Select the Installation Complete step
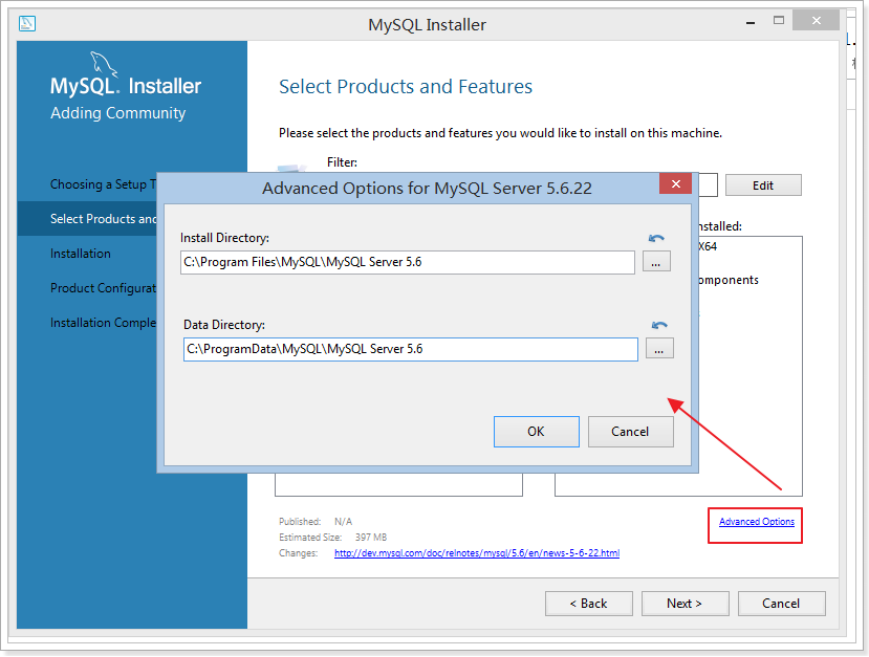The height and width of the screenshot is (657, 869). (x=103, y=323)
